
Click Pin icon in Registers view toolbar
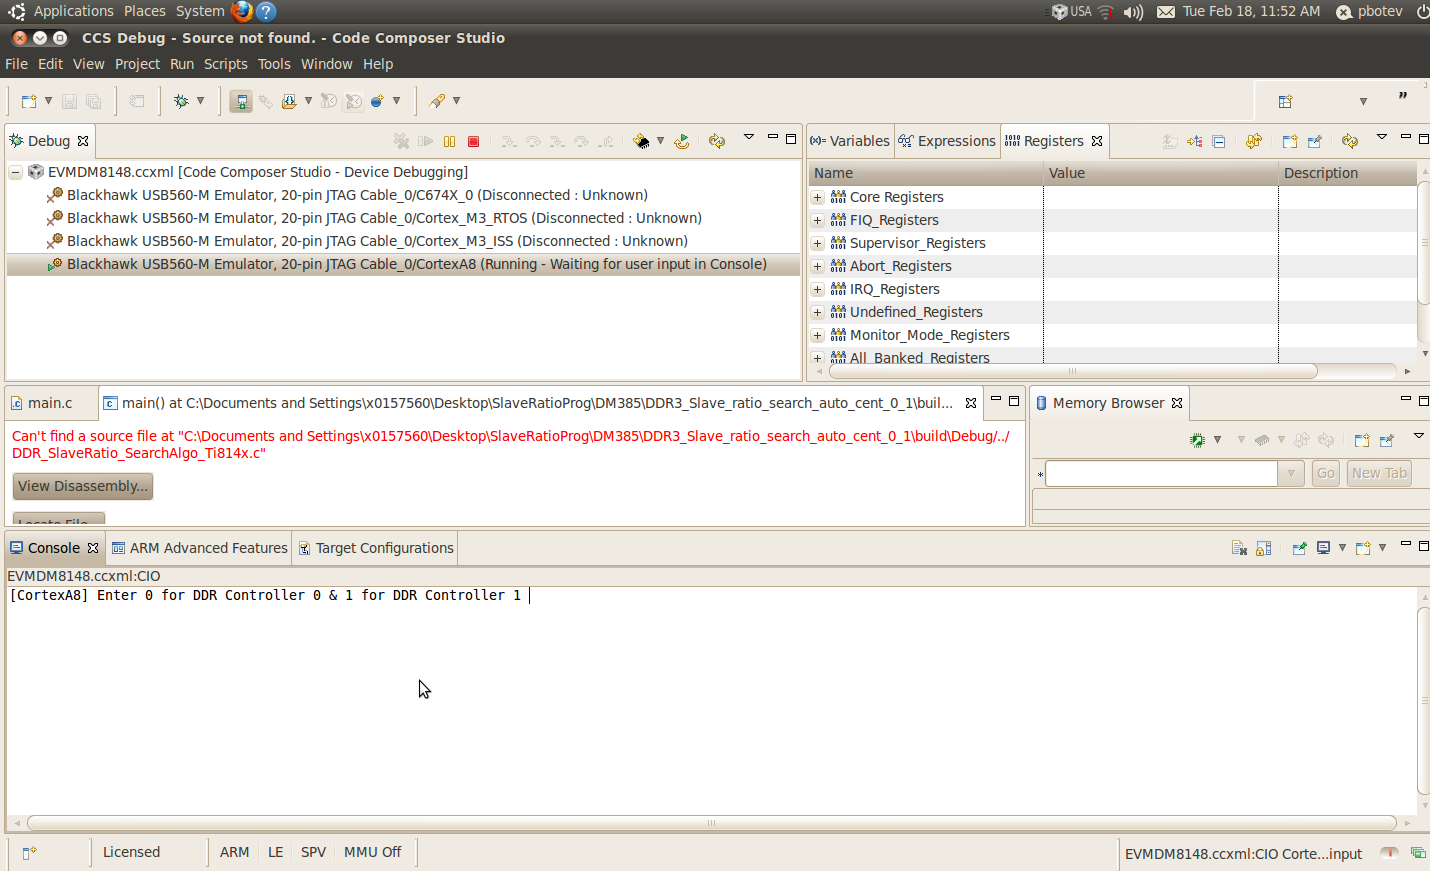click(1314, 142)
